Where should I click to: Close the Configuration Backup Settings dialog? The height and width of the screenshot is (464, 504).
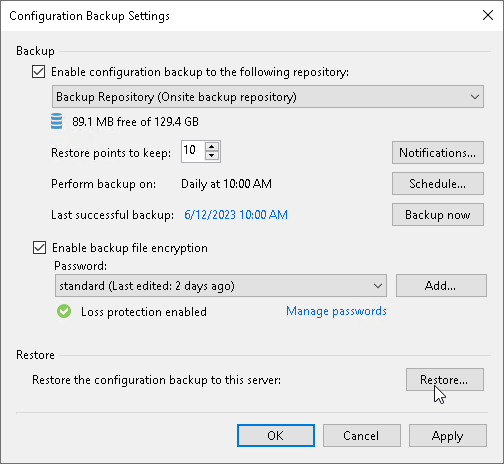488,15
